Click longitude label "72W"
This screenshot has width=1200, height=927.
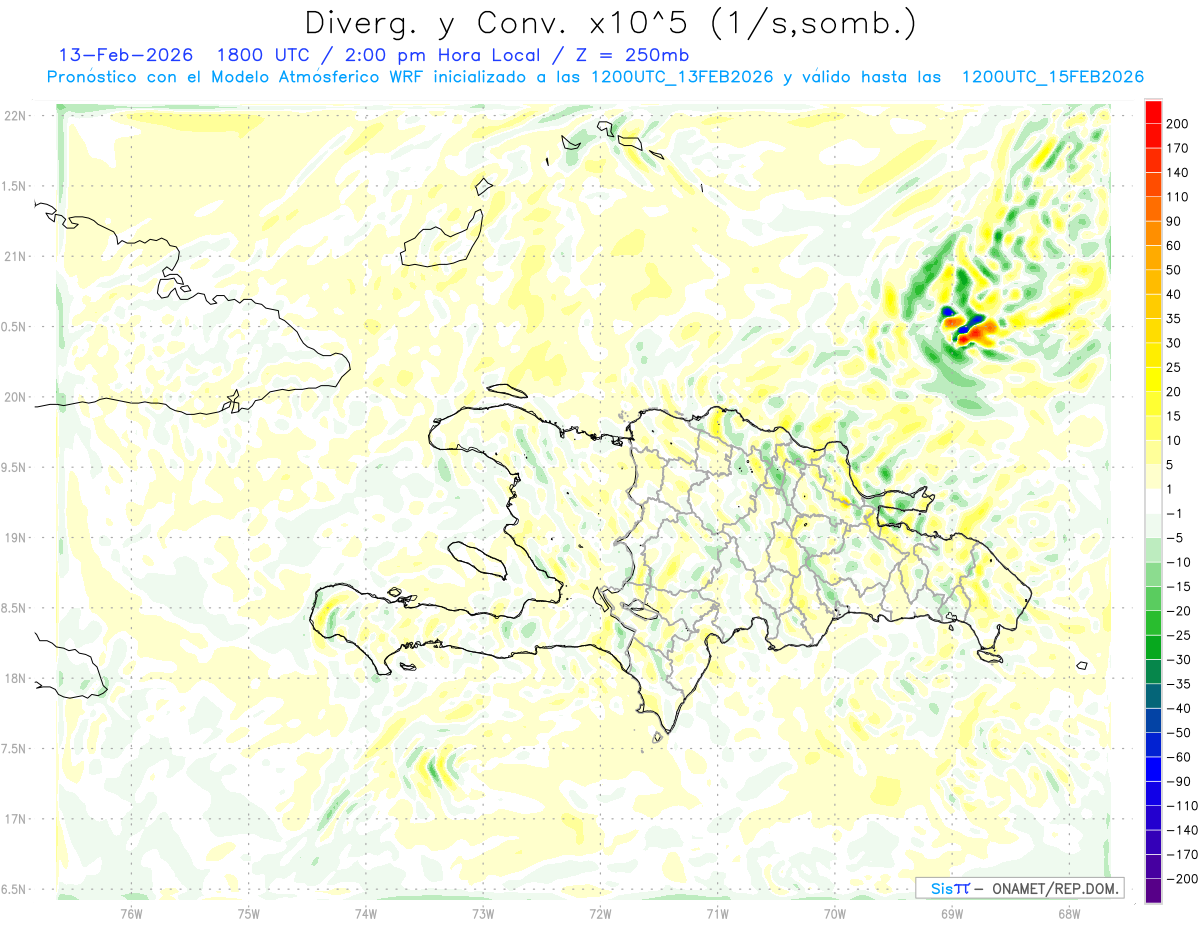coord(600,913)
